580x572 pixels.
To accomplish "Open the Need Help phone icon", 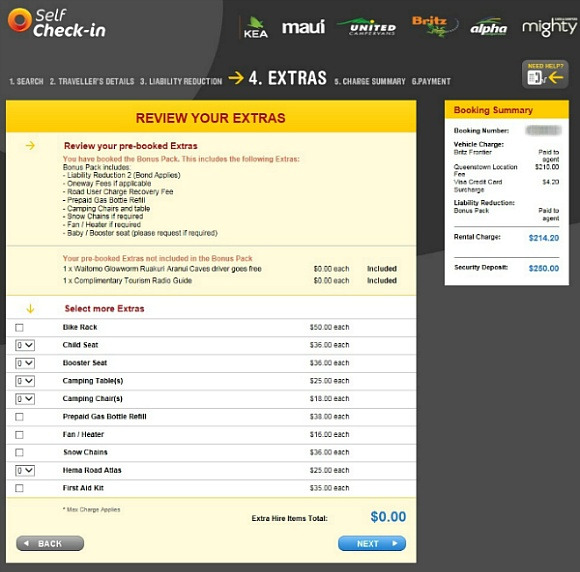I will pos(545,74).
